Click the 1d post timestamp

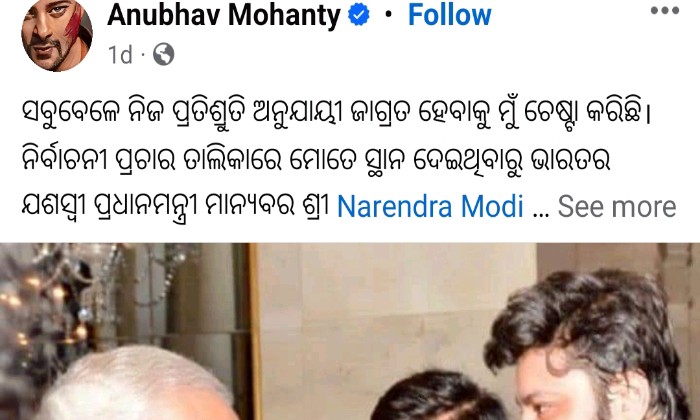[x=120, y=55]
